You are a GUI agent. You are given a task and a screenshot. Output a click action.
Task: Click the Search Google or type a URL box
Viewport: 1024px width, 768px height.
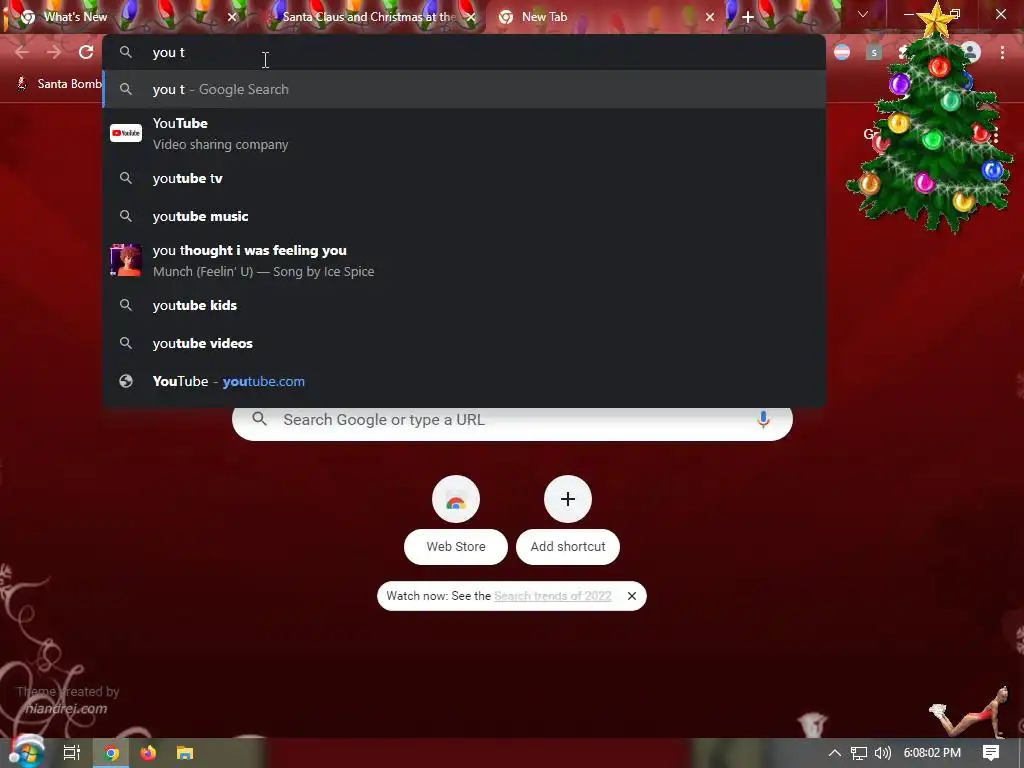pyautogui.click(x=512, y=420)
